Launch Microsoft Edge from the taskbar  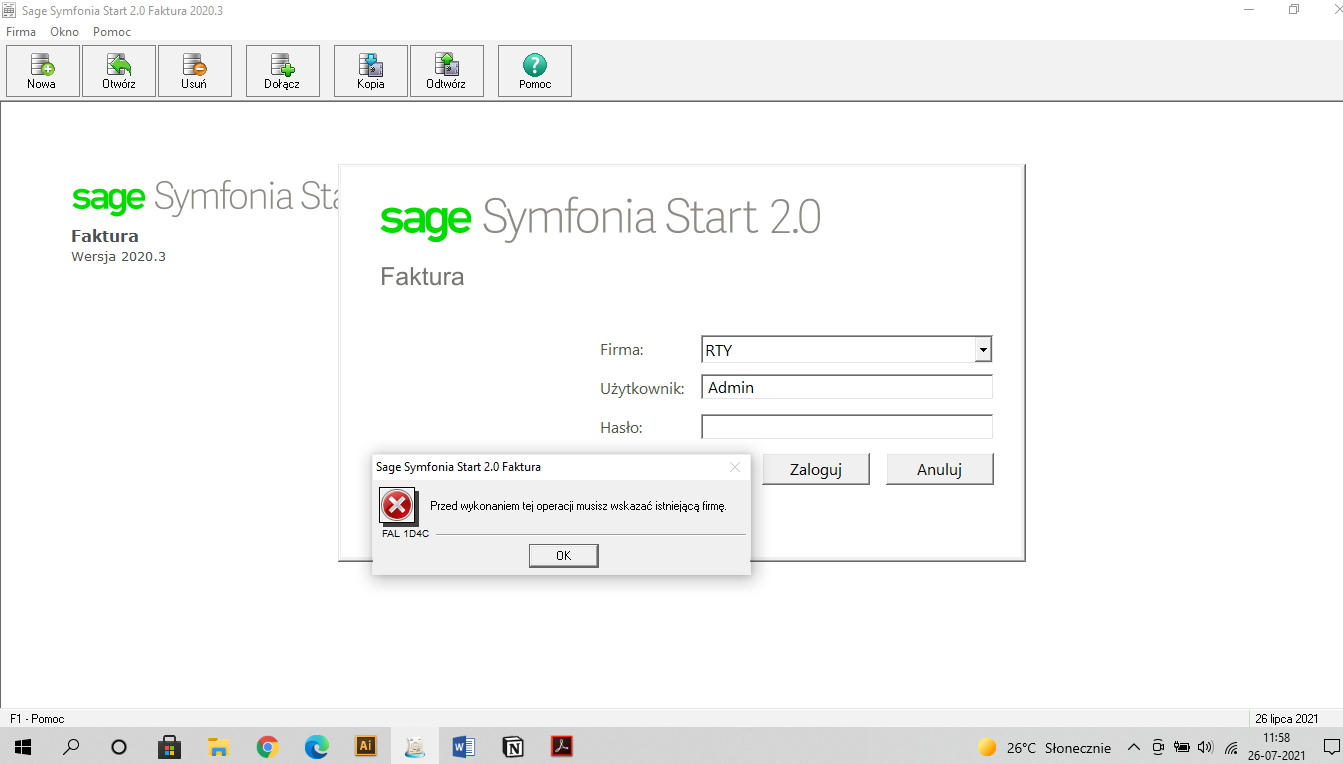[316, 746]
